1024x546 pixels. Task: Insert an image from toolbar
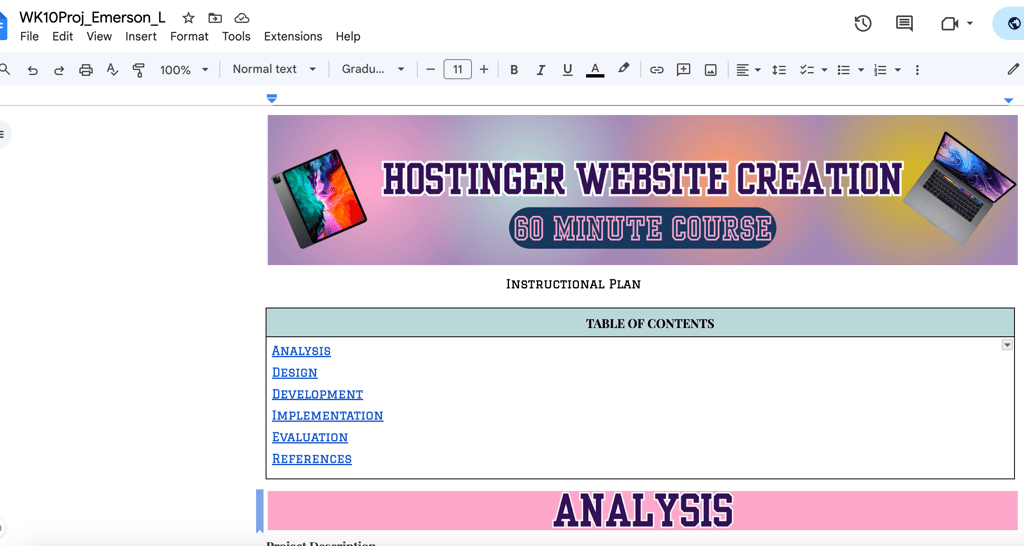(711, 70)
